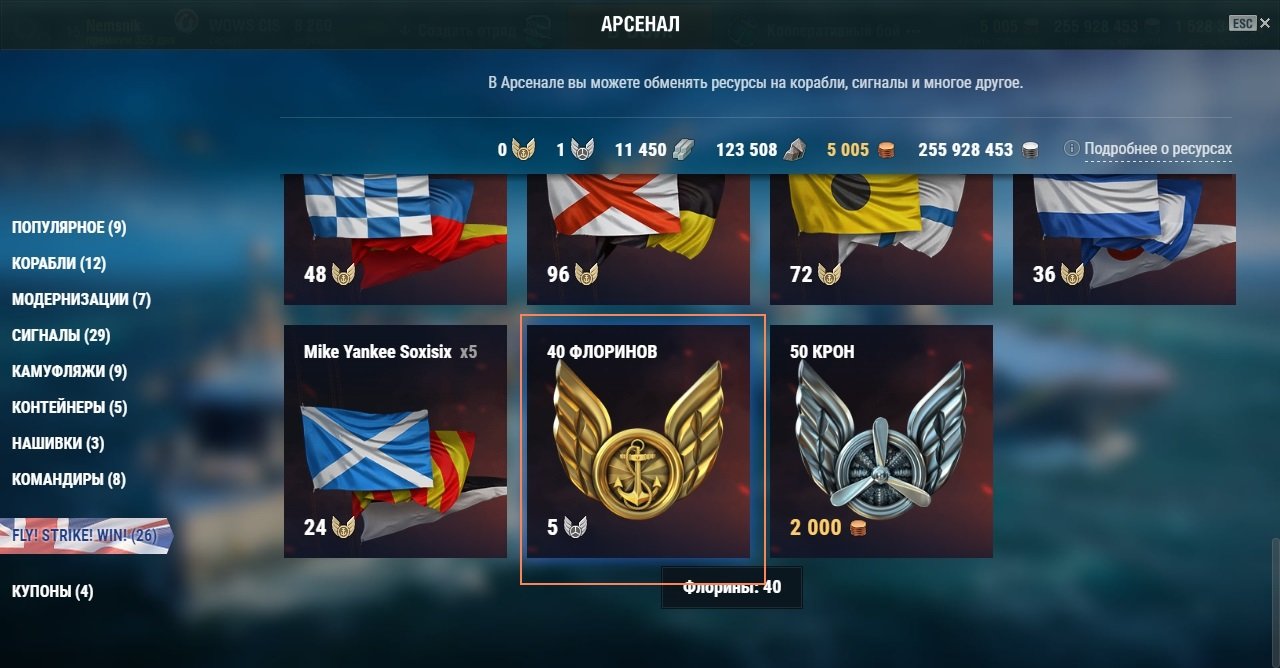
Task: Open the Купоны (4) section
Action: click(52, 592)
